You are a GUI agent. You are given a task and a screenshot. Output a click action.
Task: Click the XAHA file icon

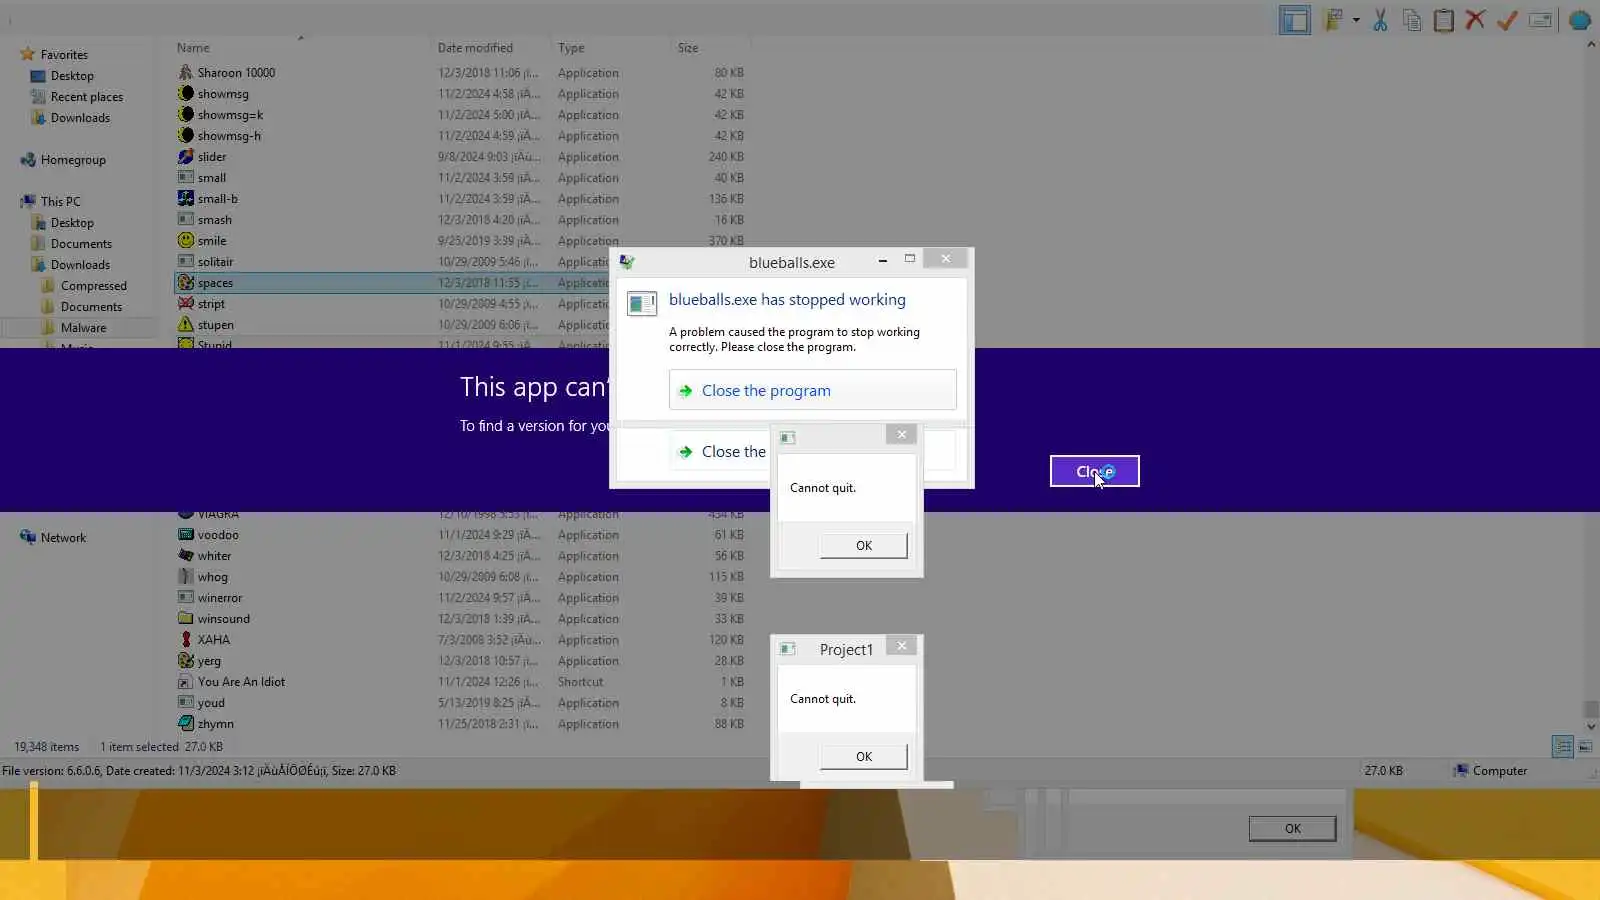coord(186,640)
